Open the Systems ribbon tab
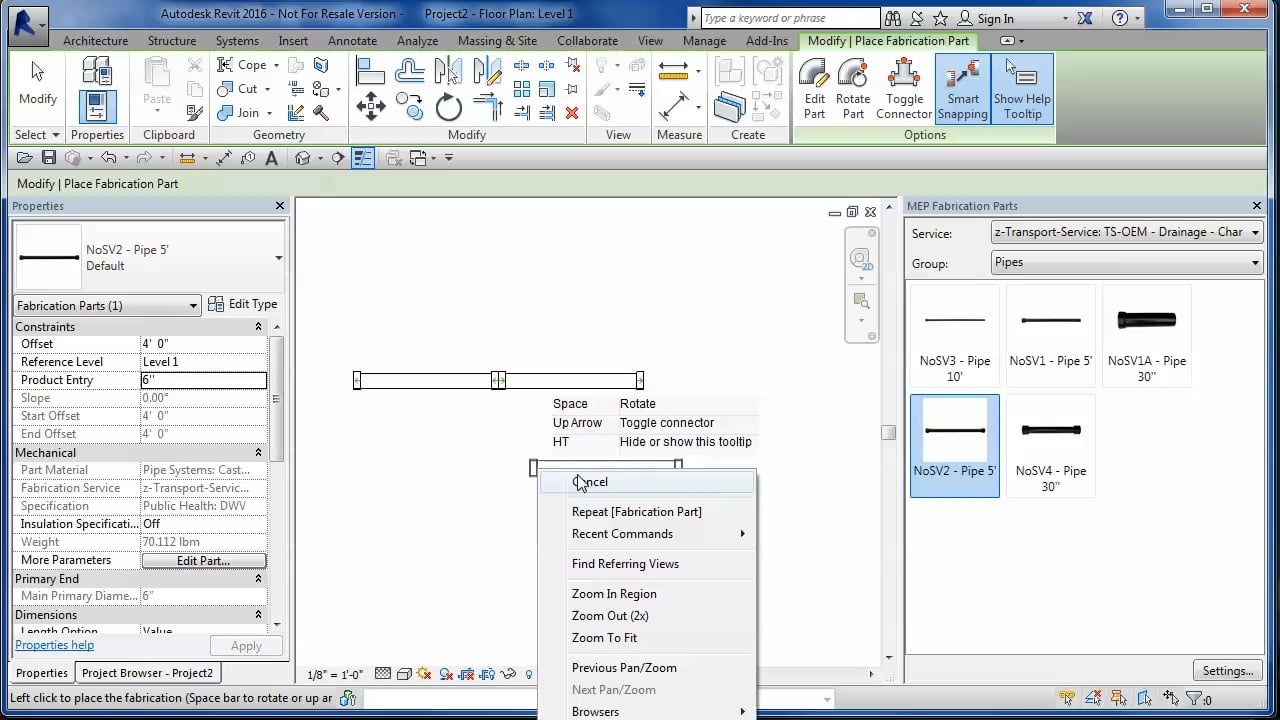The width and height of the screenshot is (1280, 720). [x=237, y=41]
